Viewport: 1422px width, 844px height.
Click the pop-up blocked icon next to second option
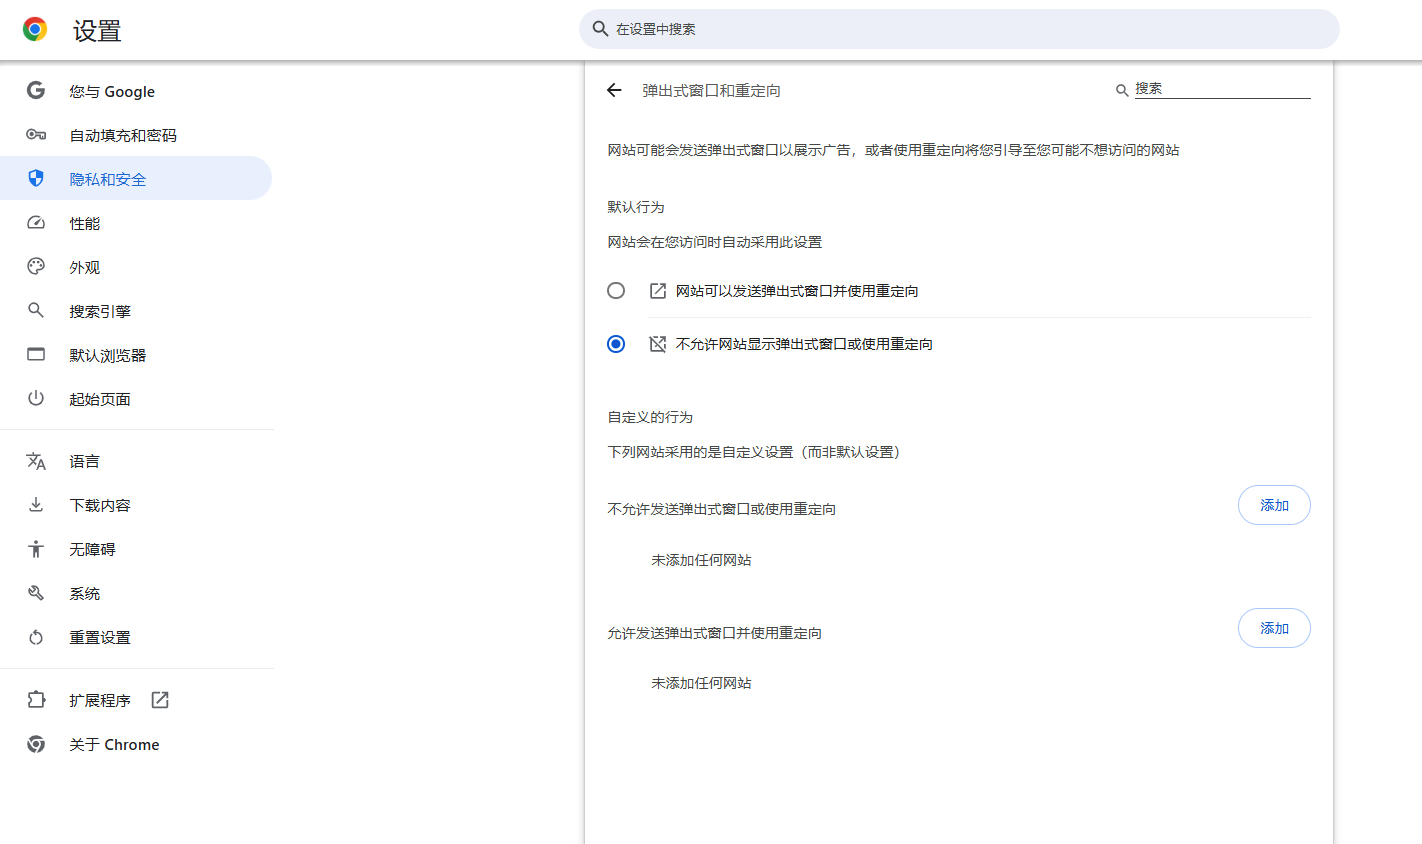pos(658,344)
